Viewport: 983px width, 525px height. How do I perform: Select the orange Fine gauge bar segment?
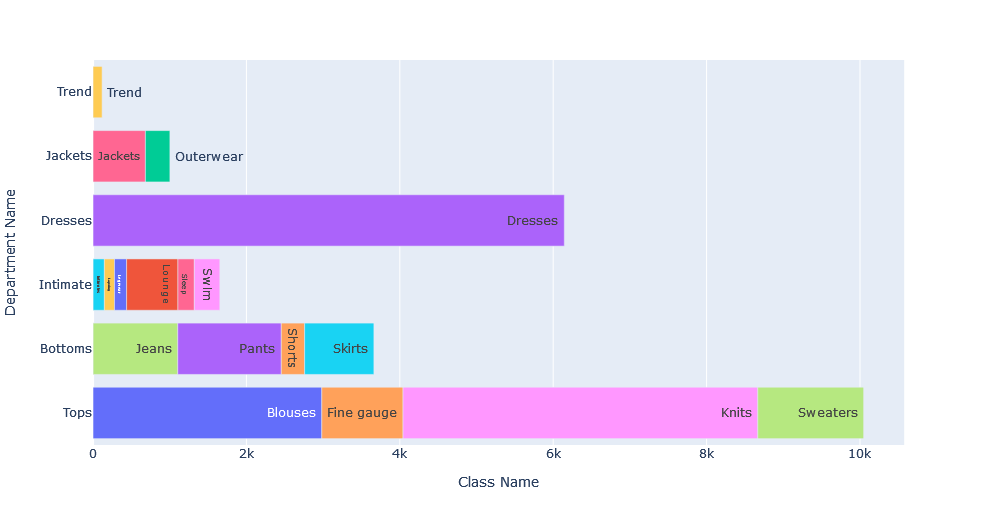click(361, 413)
